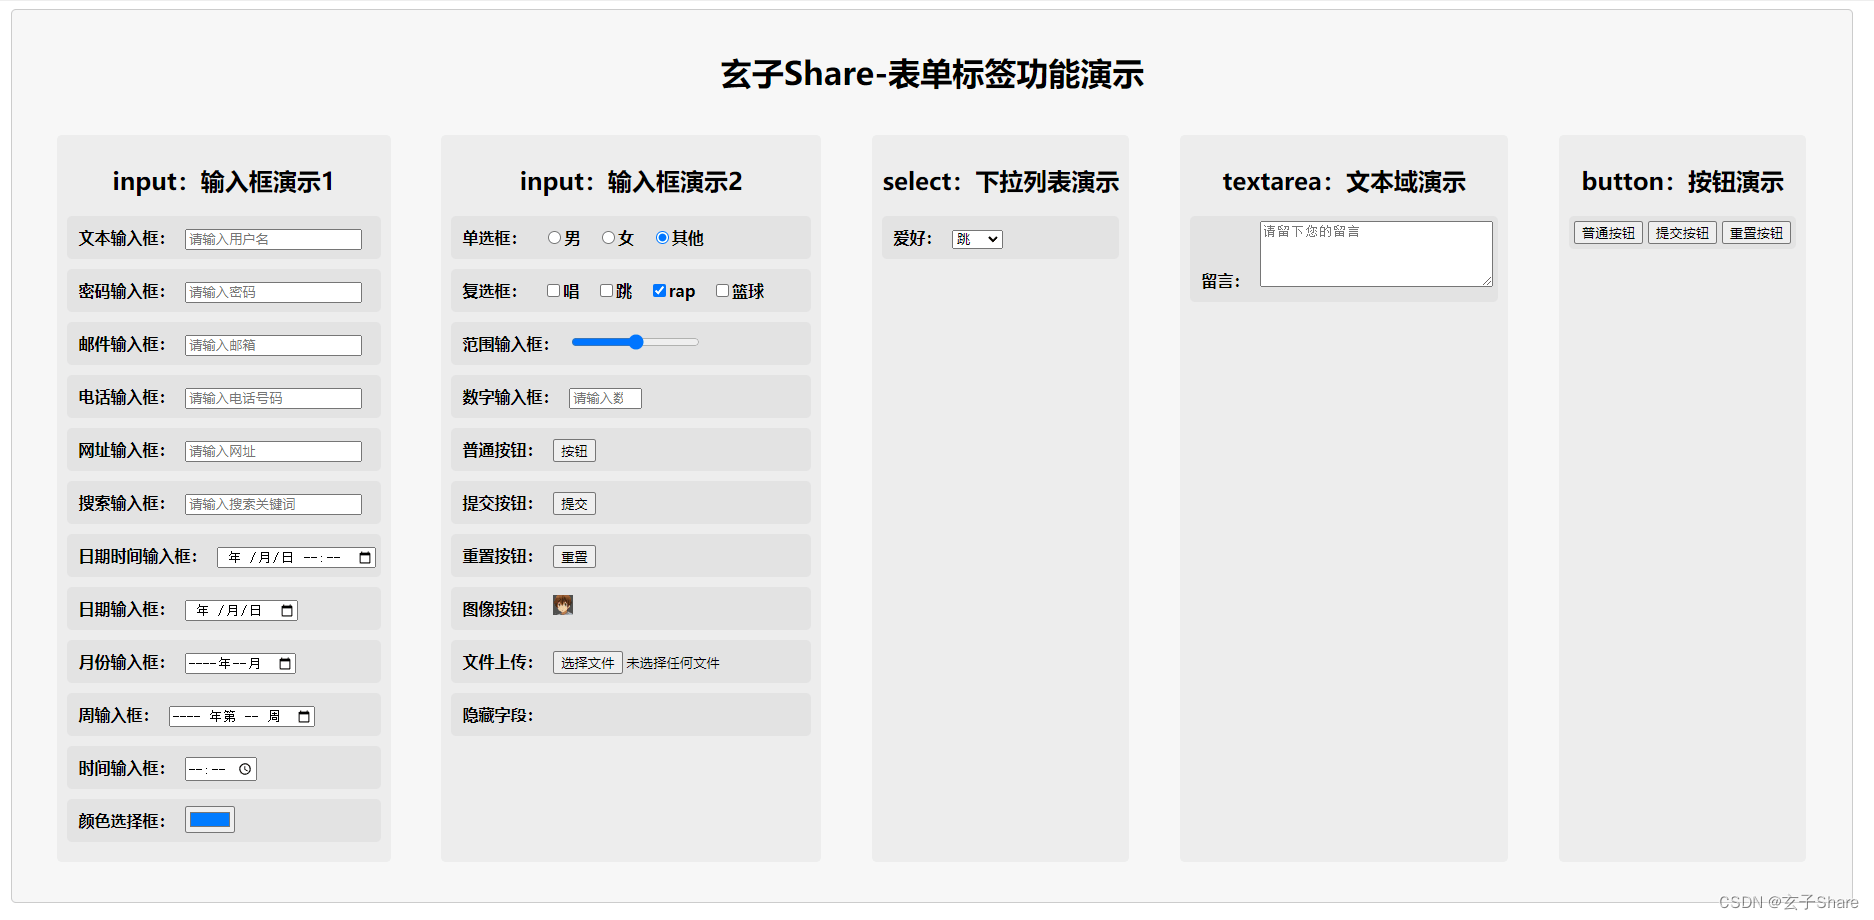Focus the 数字输入框 number field
The image size is (1874, 920).
(x=605, y=398)
